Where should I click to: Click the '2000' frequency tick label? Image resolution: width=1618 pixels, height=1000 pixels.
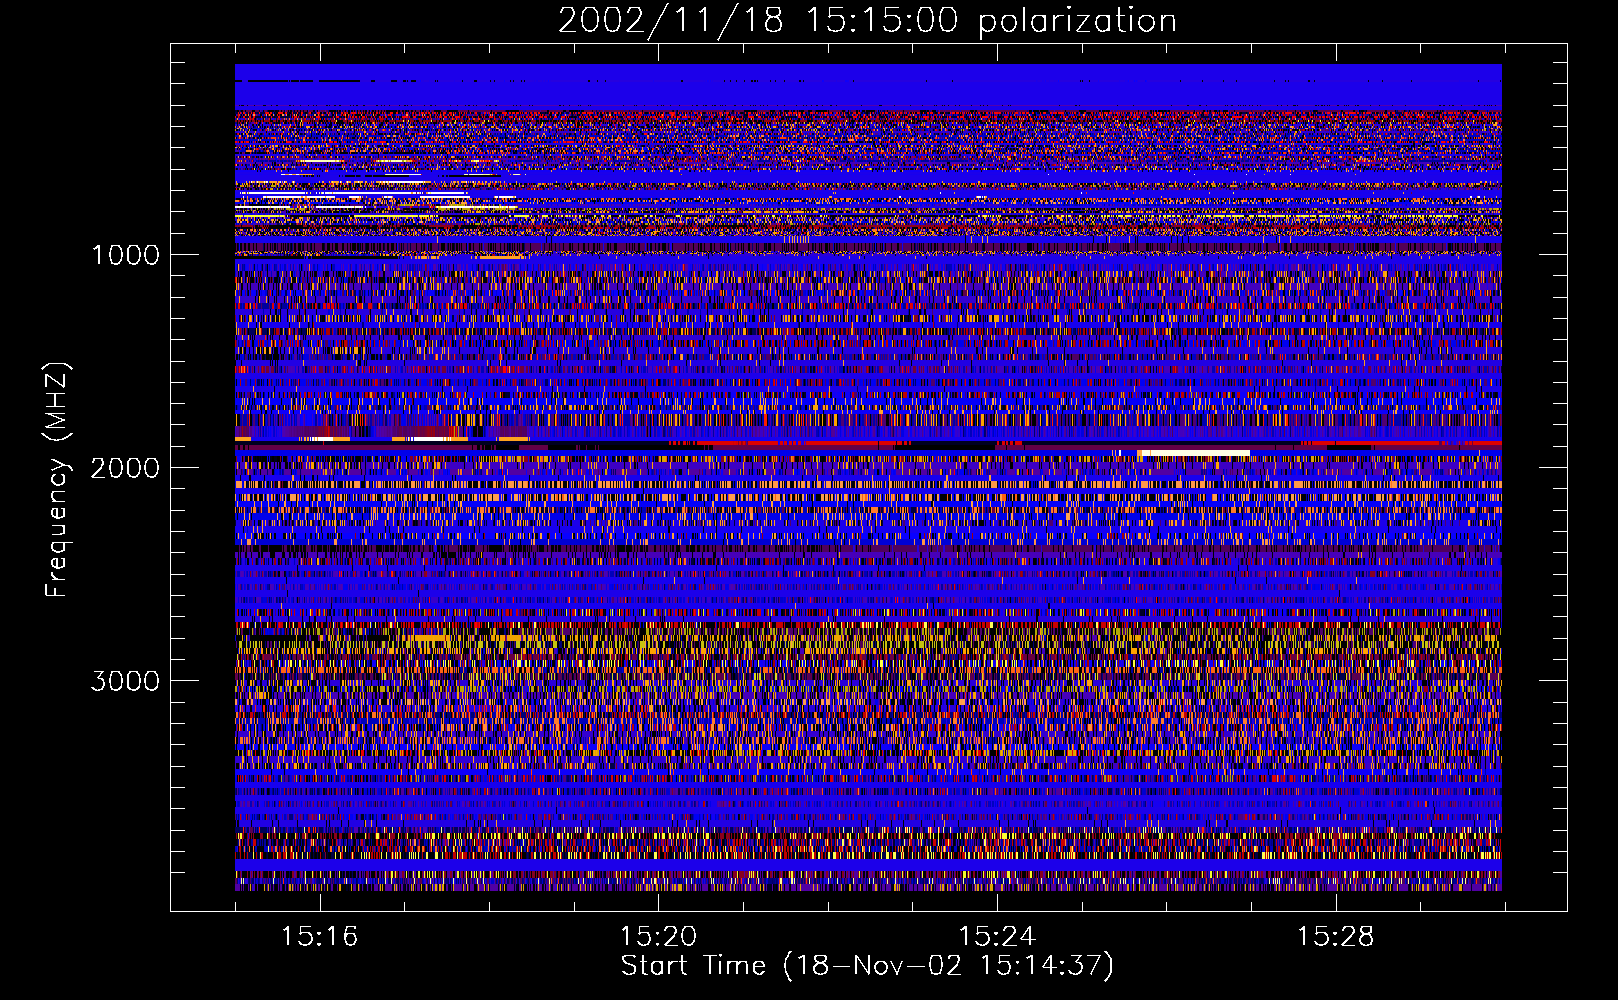coord(125,468)
